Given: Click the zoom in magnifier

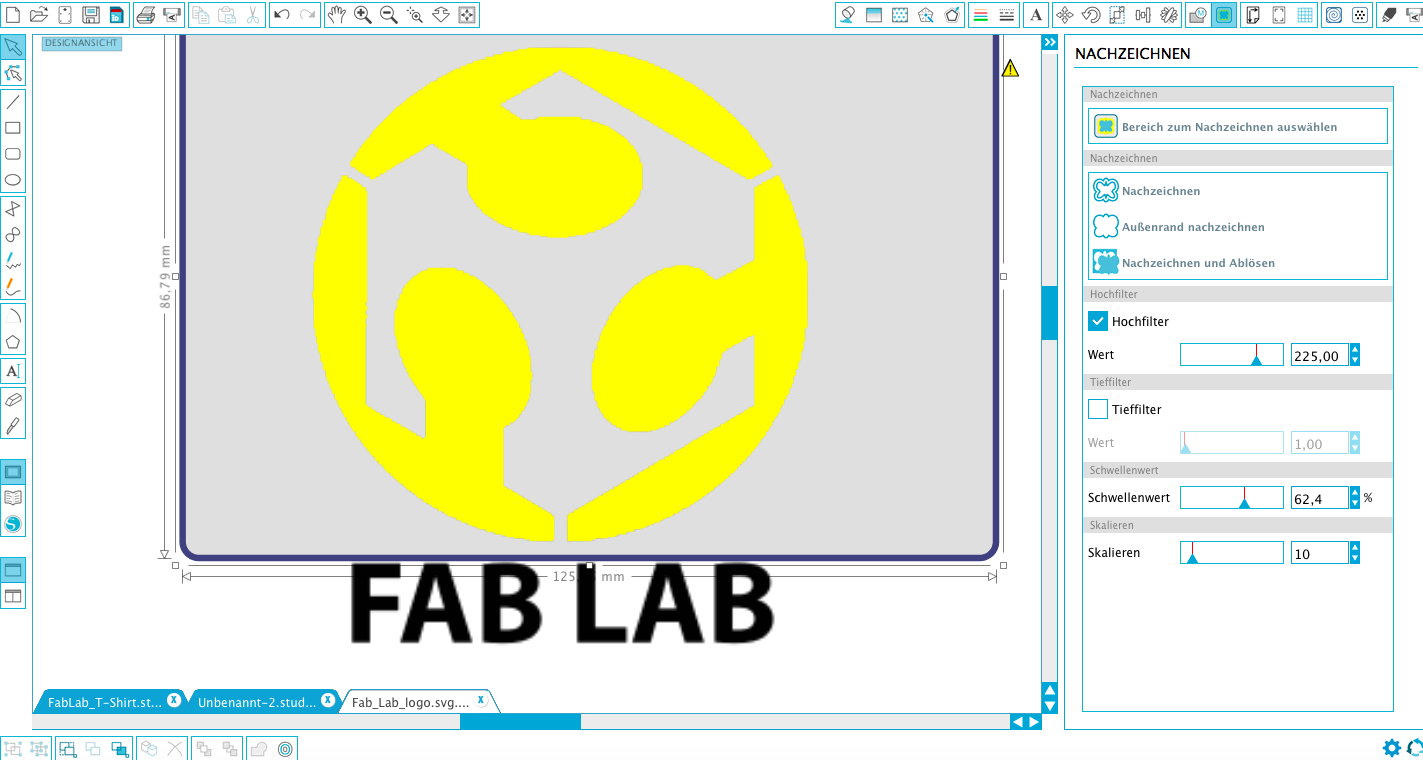Looking at the screenshot, I should (x=363, y=14).
